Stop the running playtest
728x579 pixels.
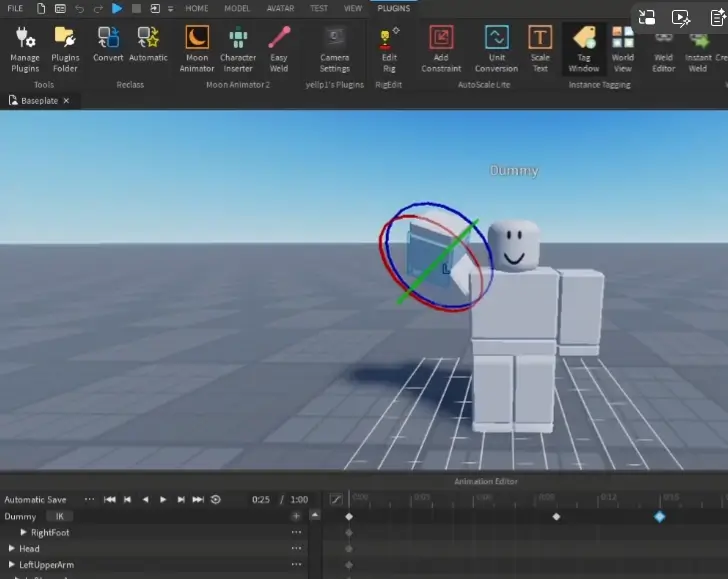point(136,8)
